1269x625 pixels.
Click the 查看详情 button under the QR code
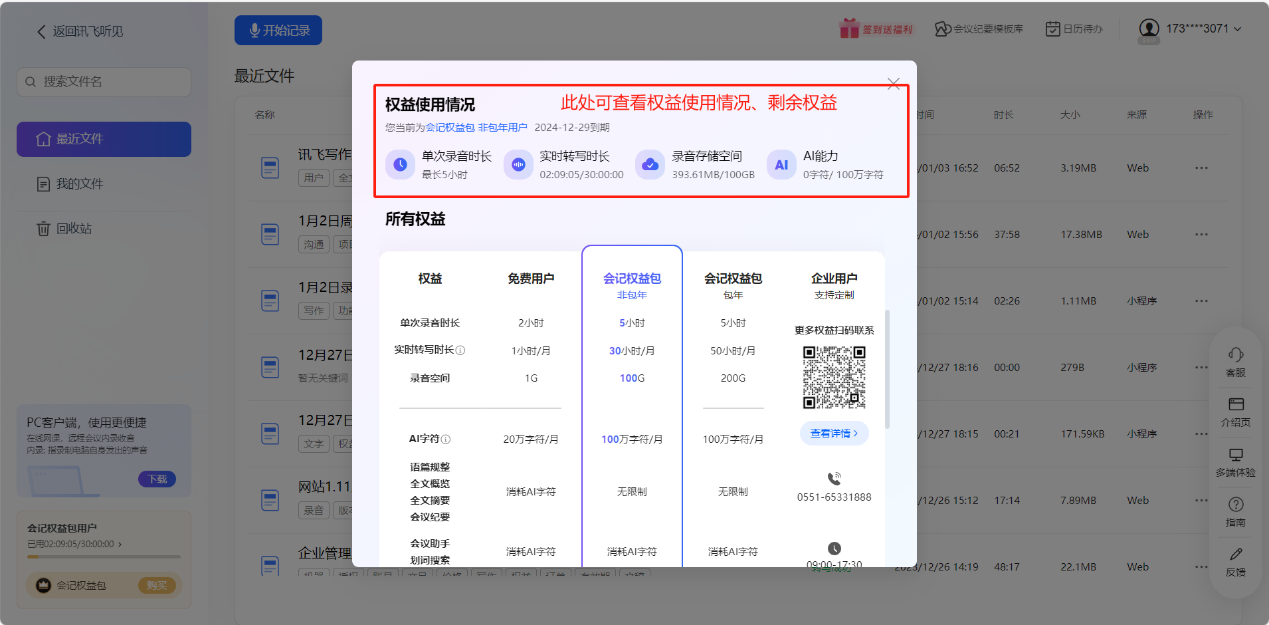834,433
